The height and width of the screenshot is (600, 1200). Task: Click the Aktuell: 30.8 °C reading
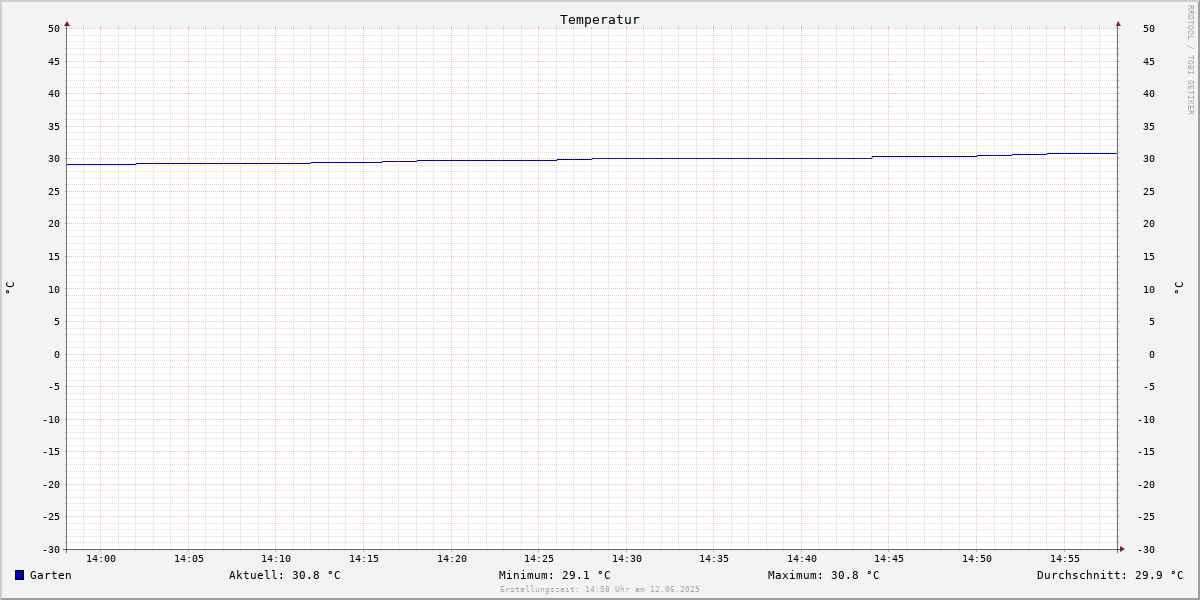285,575
